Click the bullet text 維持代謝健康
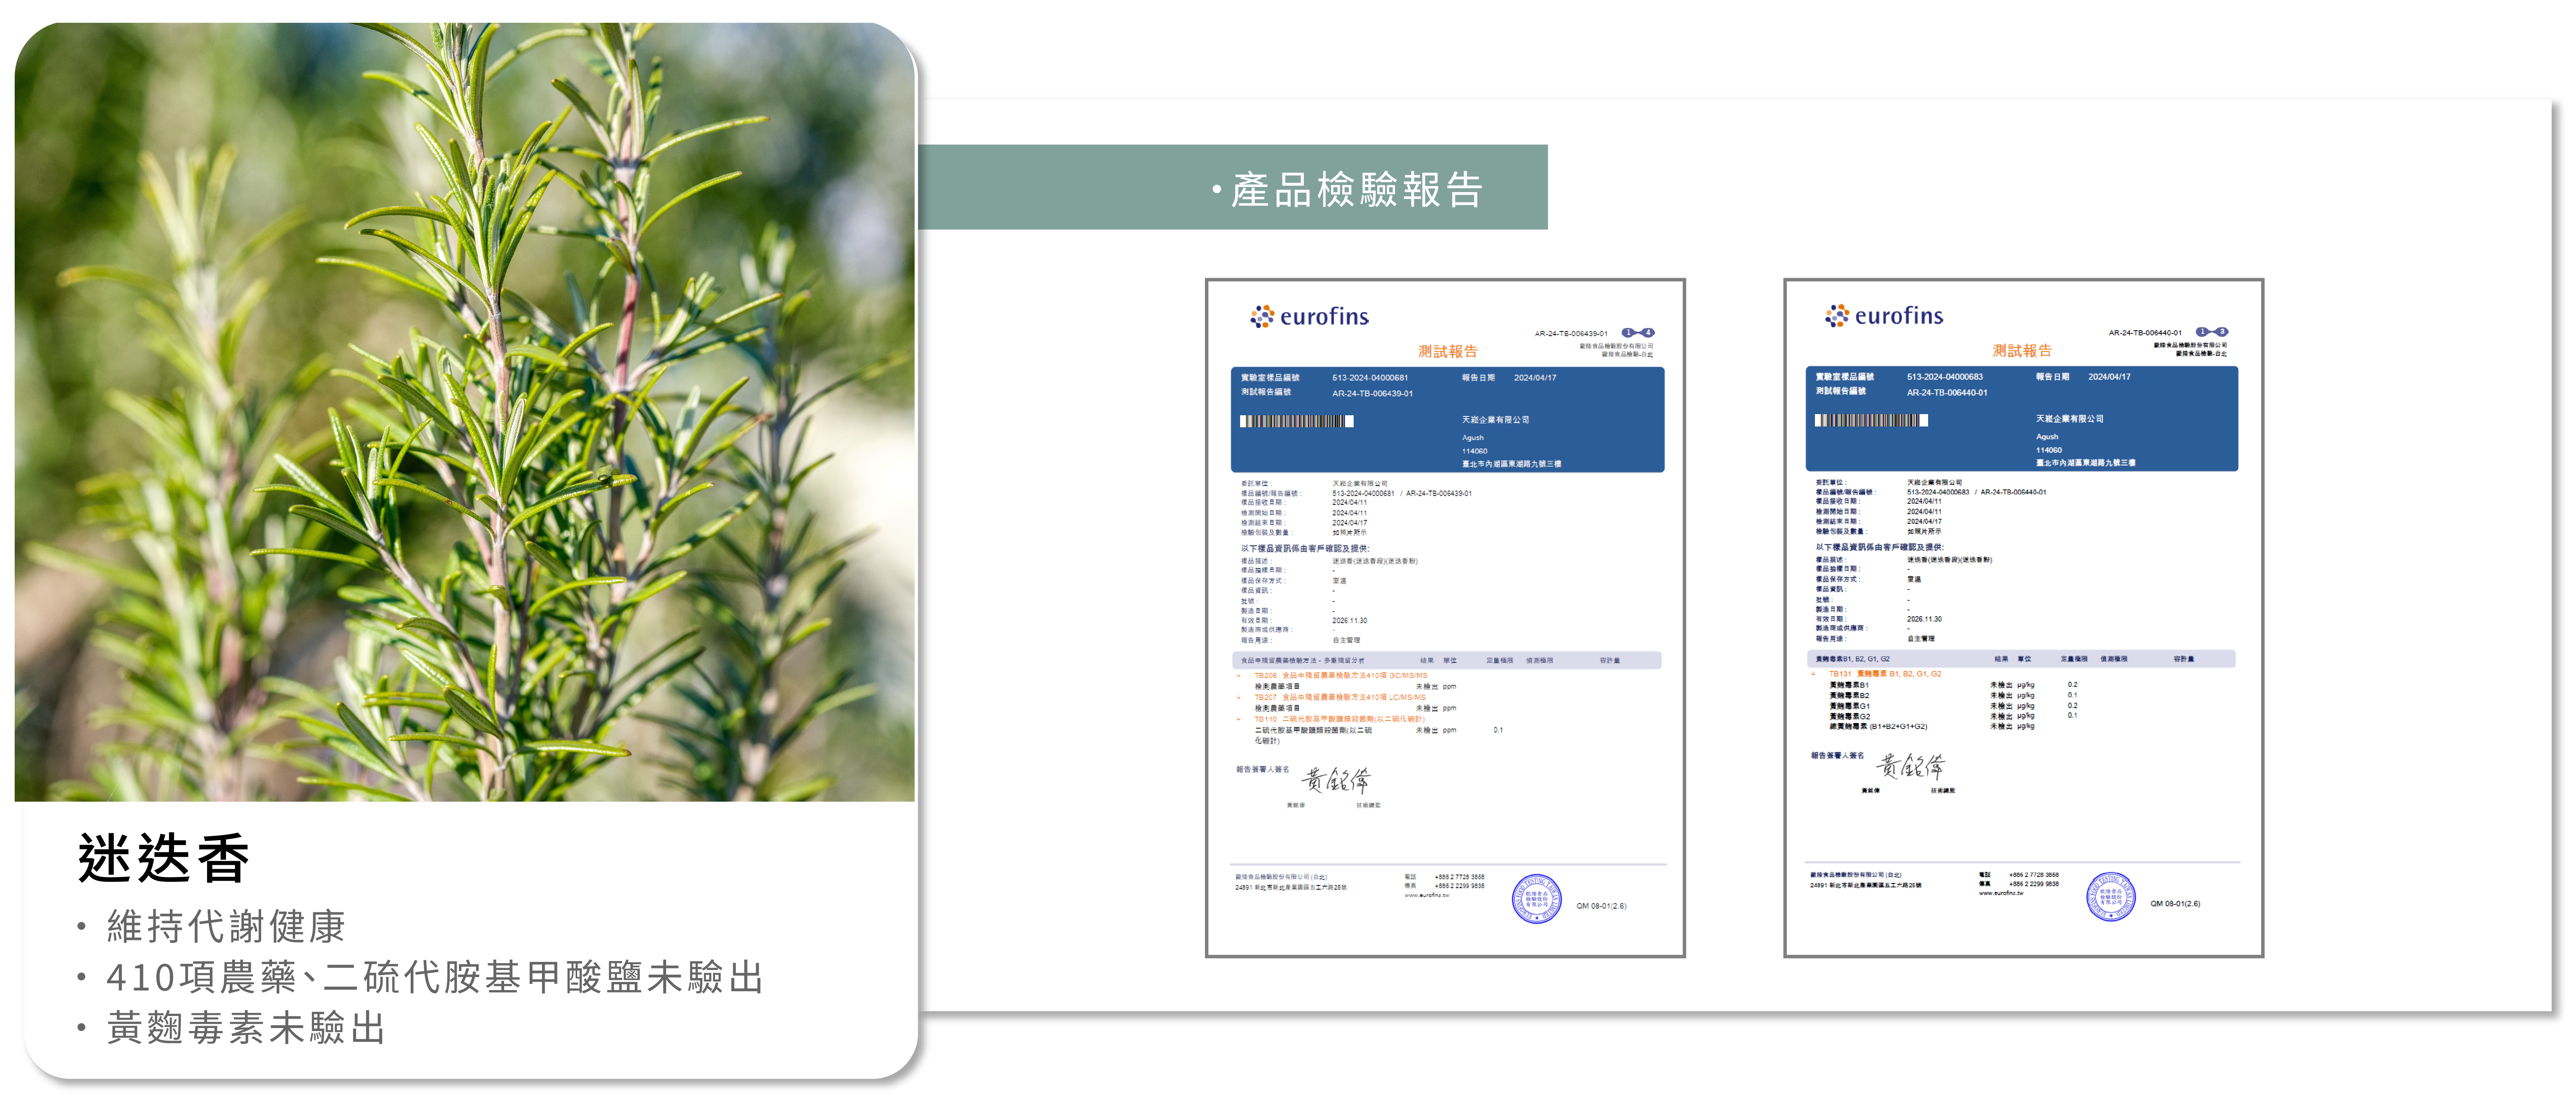Viewport: 2576px width, 1111px height. (x=226, y=926)
